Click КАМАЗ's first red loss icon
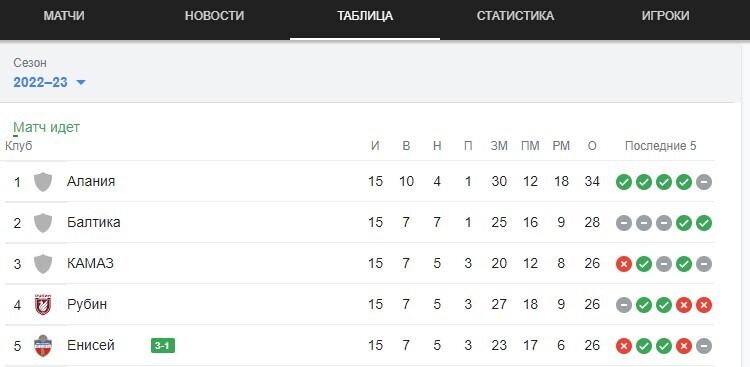750x367 pixels. click(x=624, y=264)
